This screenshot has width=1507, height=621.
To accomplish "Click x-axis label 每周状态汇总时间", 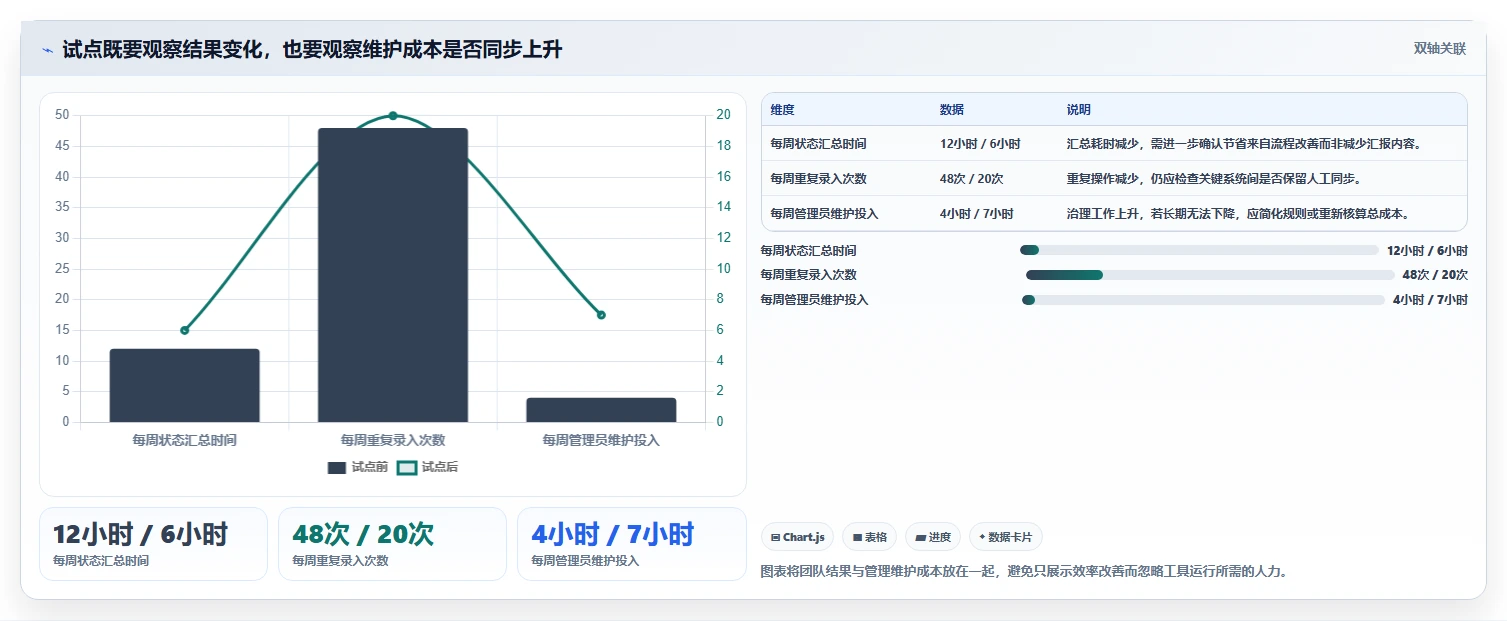I will [x=184, y=440].
